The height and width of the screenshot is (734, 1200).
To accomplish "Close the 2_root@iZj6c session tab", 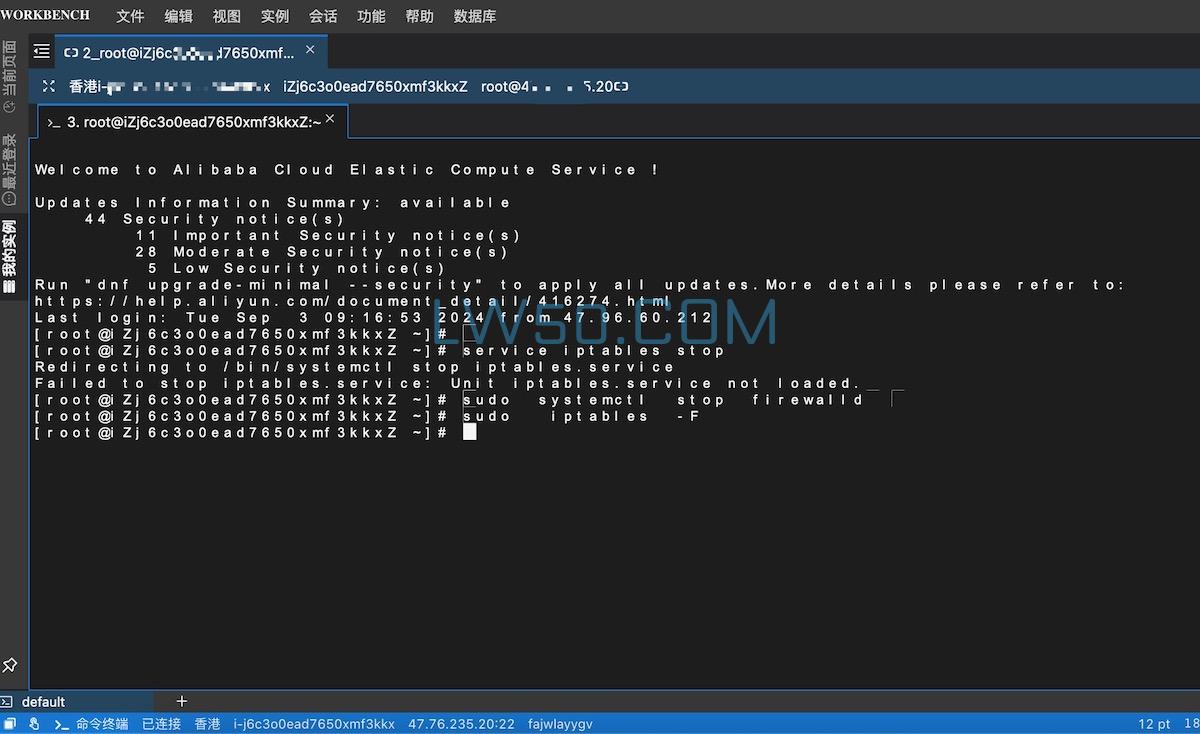I will [x=310, y=50].
